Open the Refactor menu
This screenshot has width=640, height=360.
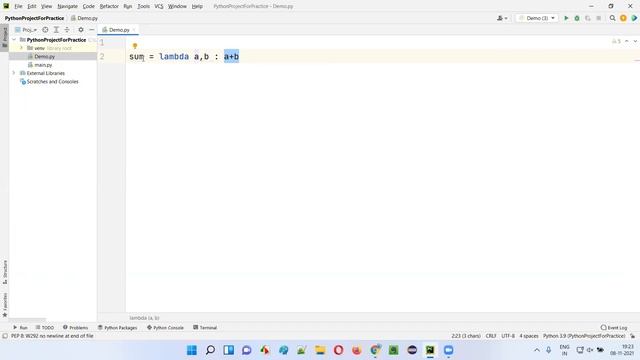tap(109, 6)
